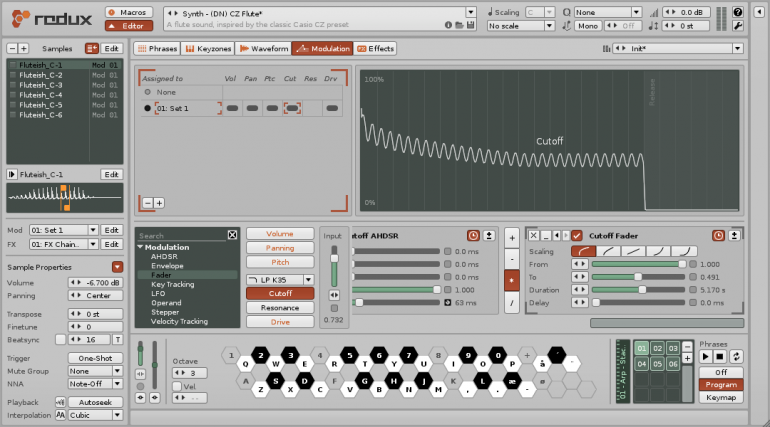Toggle the Vel checkbox under Octave
Viewport: 770px width, 427px height.
(x=178, y=385)
